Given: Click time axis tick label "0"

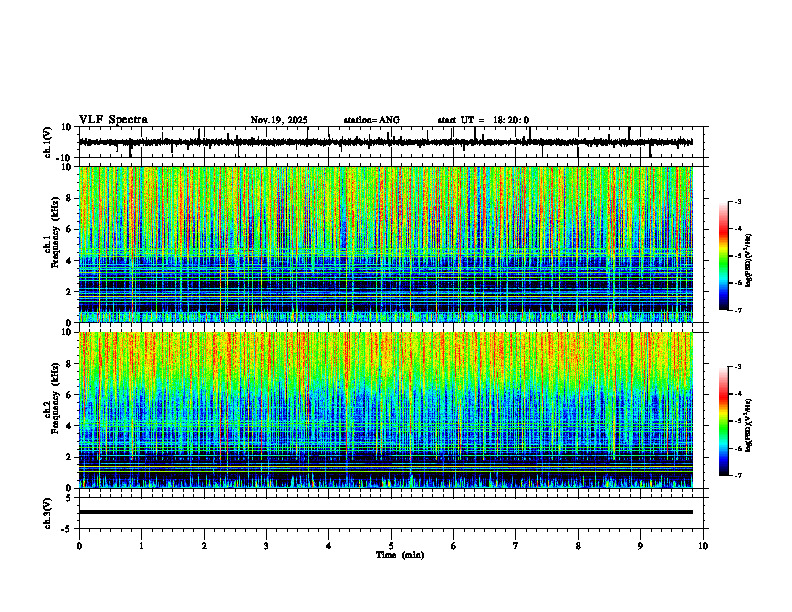Looking at the screenshot, I should pos(79,546).
